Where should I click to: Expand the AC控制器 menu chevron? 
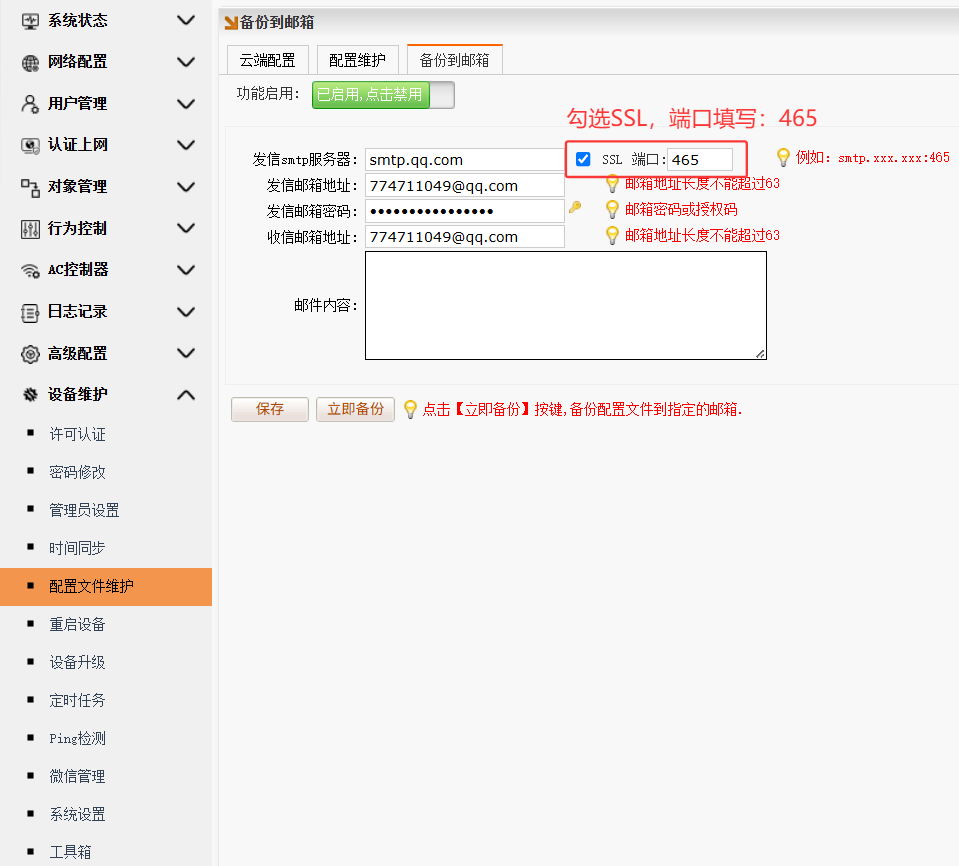[x=186, y=270]
